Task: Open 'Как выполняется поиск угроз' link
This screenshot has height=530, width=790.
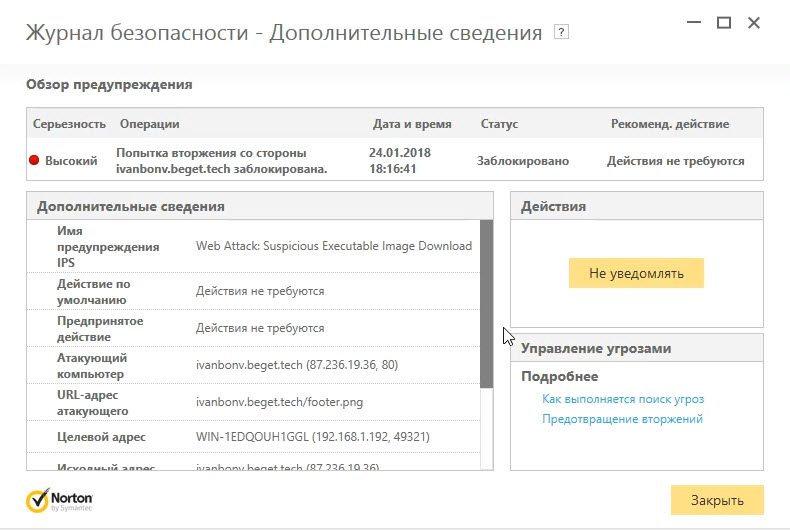Action: (623, 399)
